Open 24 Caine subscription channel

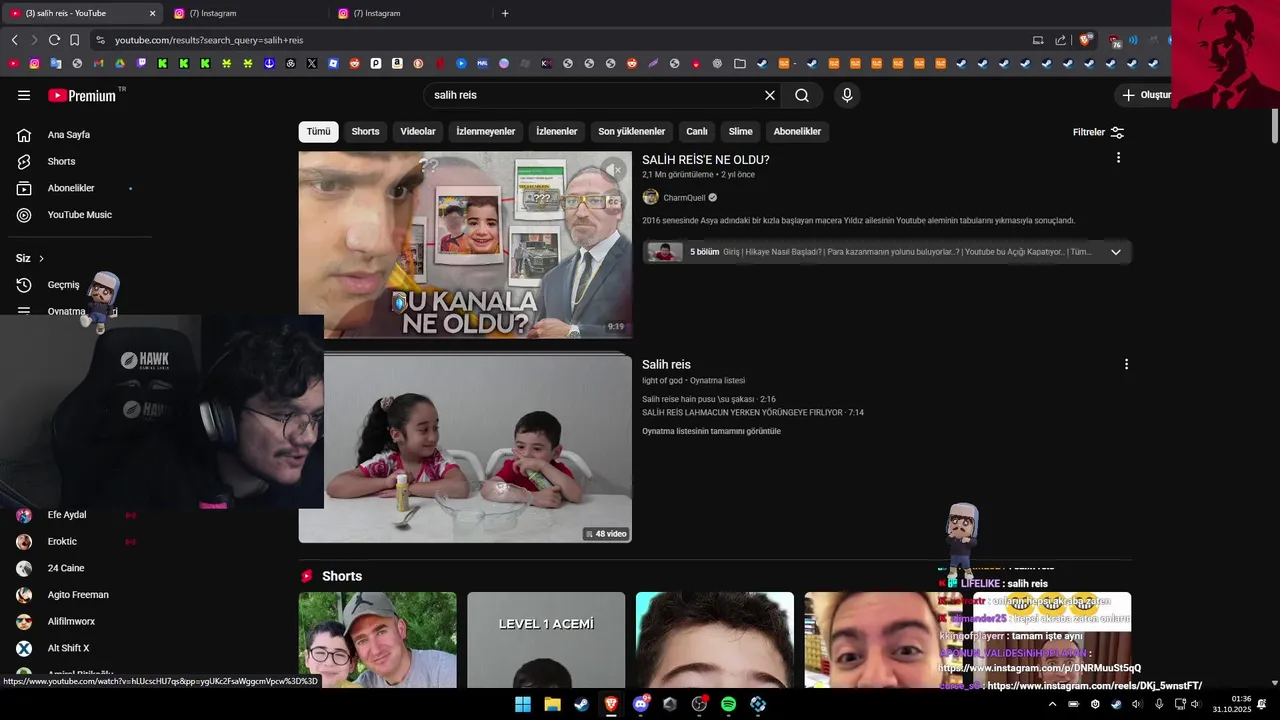click(66, 568)
